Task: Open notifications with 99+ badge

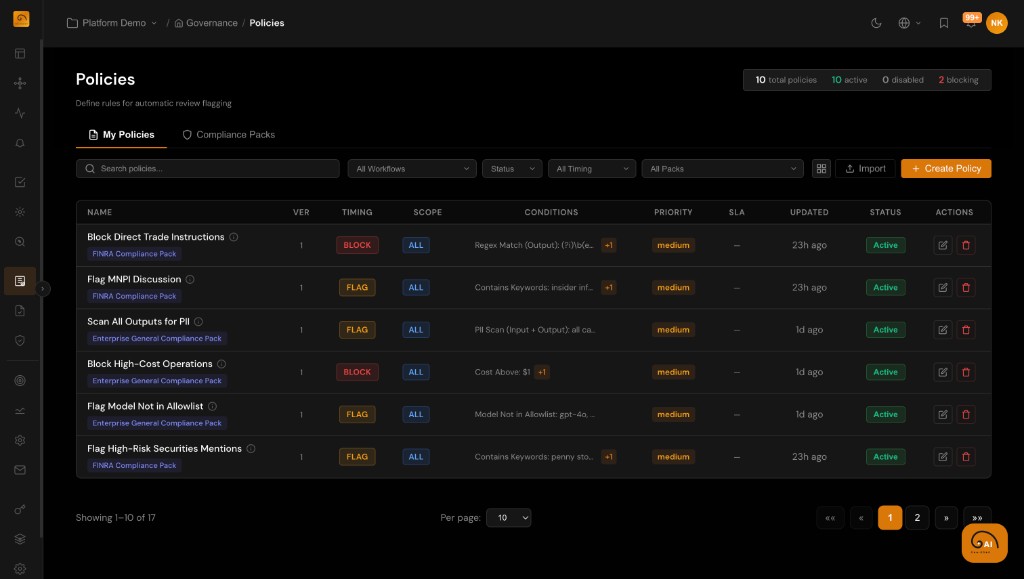Action: (970, 23)
